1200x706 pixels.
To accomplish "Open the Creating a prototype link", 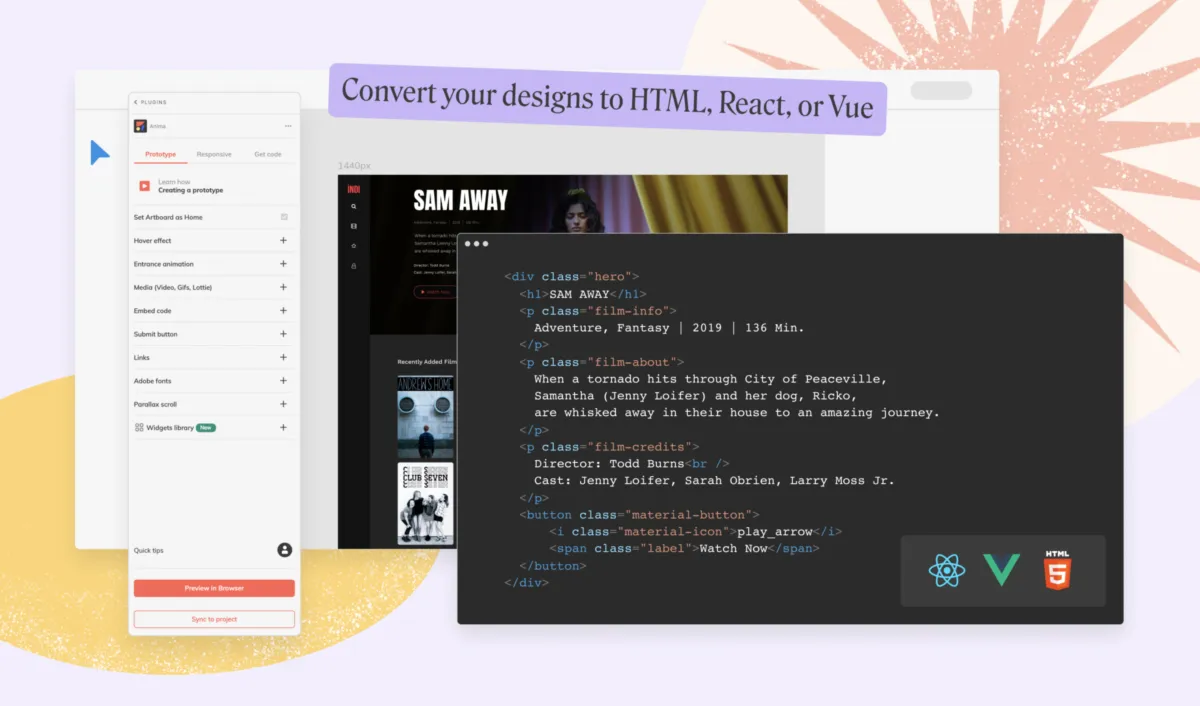I will (190, 190).
